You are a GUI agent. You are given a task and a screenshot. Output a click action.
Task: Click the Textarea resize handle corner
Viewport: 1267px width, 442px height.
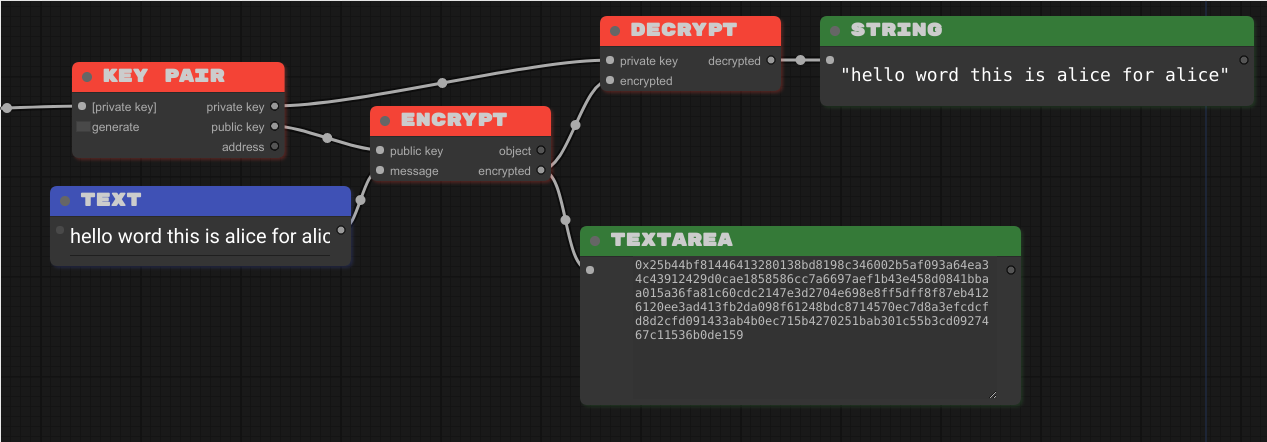click(992, 395)
